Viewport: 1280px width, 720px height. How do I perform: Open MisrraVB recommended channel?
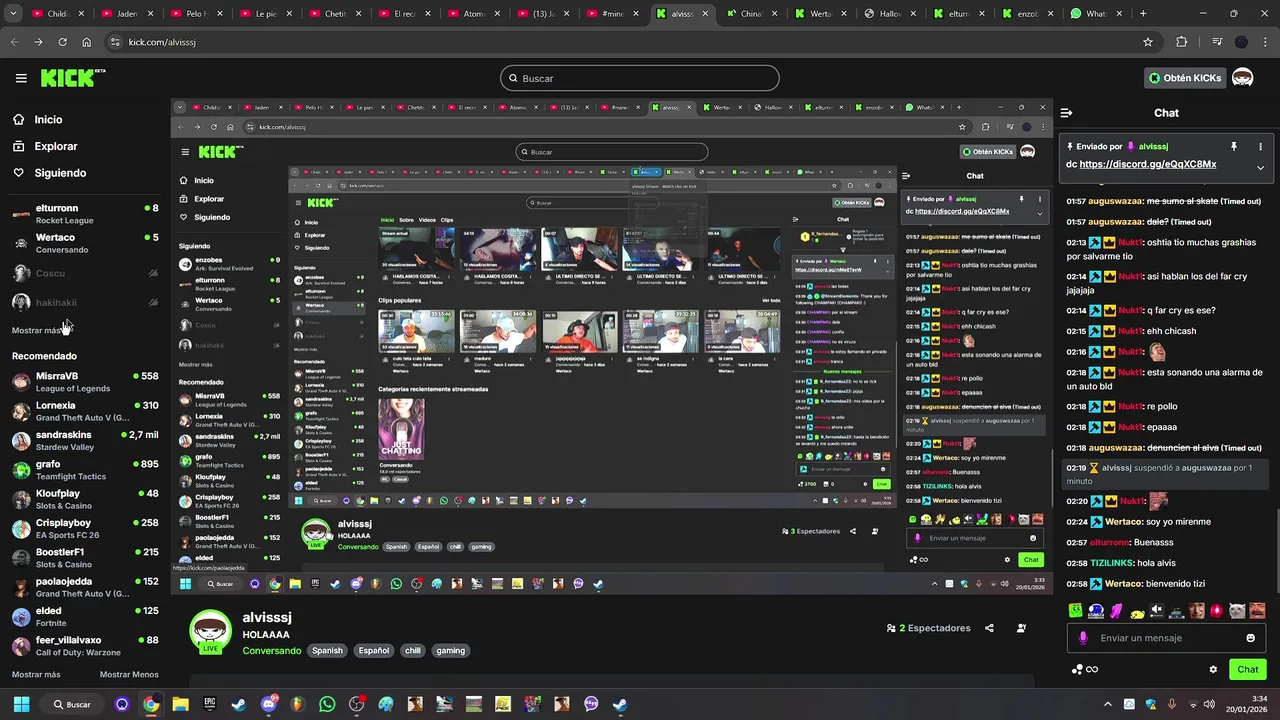point(84,382)
